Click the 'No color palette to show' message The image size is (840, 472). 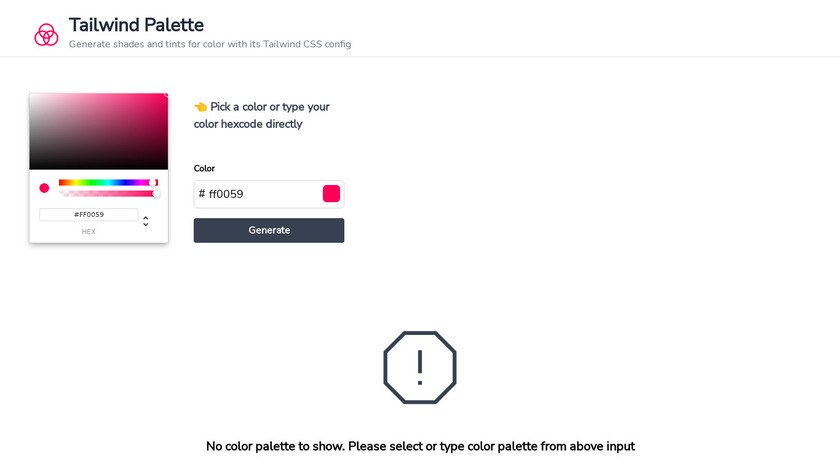click(420, 446)
